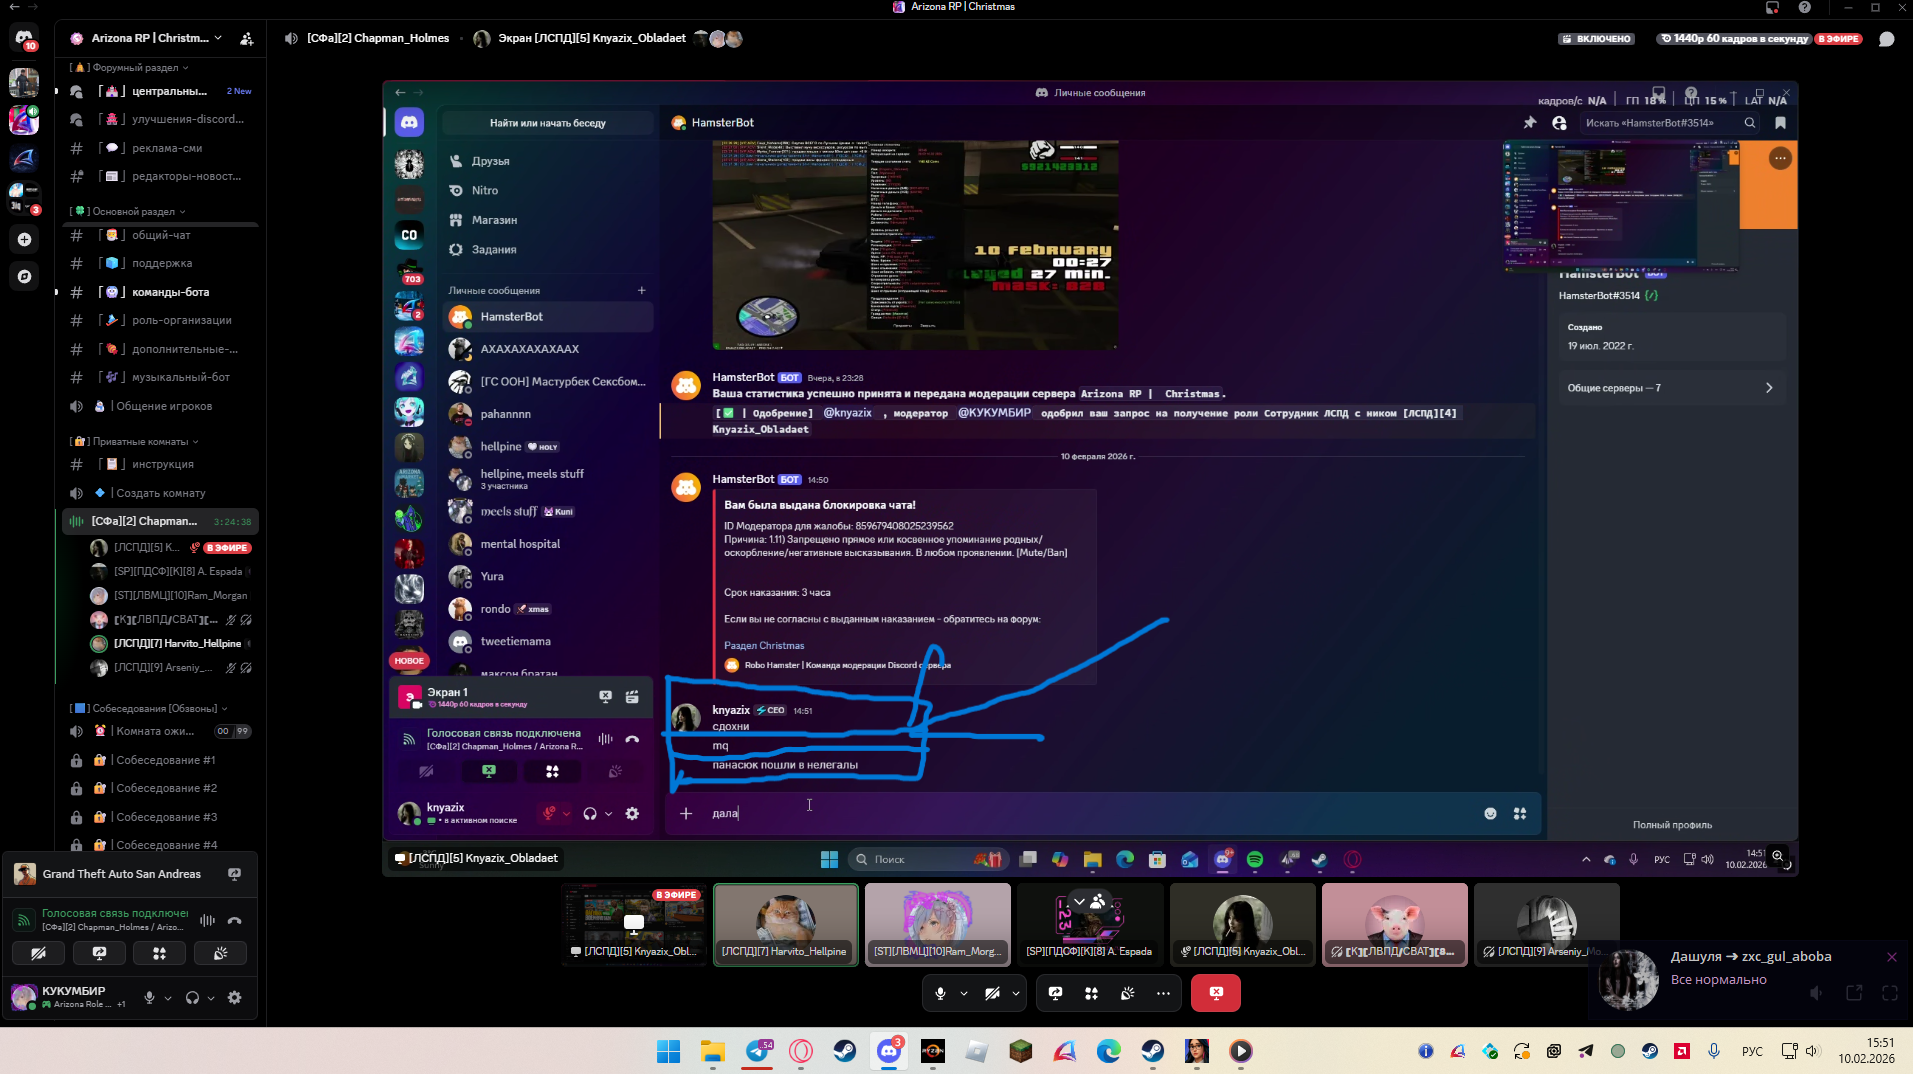Image resolution: width=1913 pixels, height=1074 pixels.
Task: Click the Add a server plus icon
Action: [x=24, y=239]
